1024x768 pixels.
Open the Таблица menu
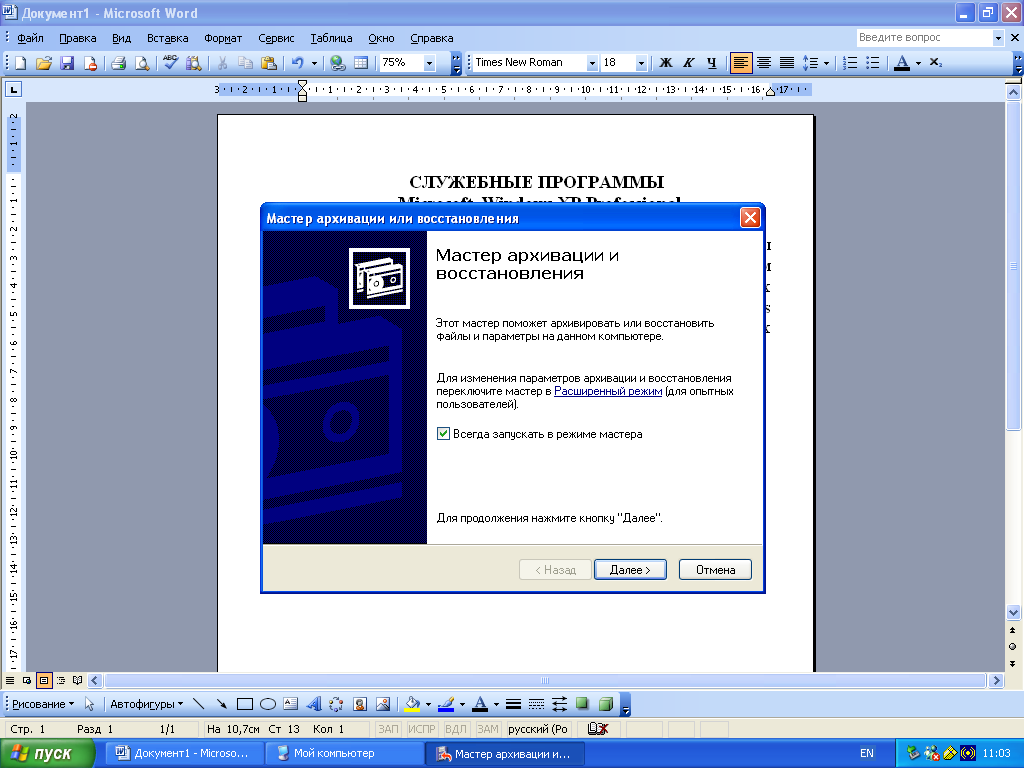pyautogui.click(x=331, y=38)
